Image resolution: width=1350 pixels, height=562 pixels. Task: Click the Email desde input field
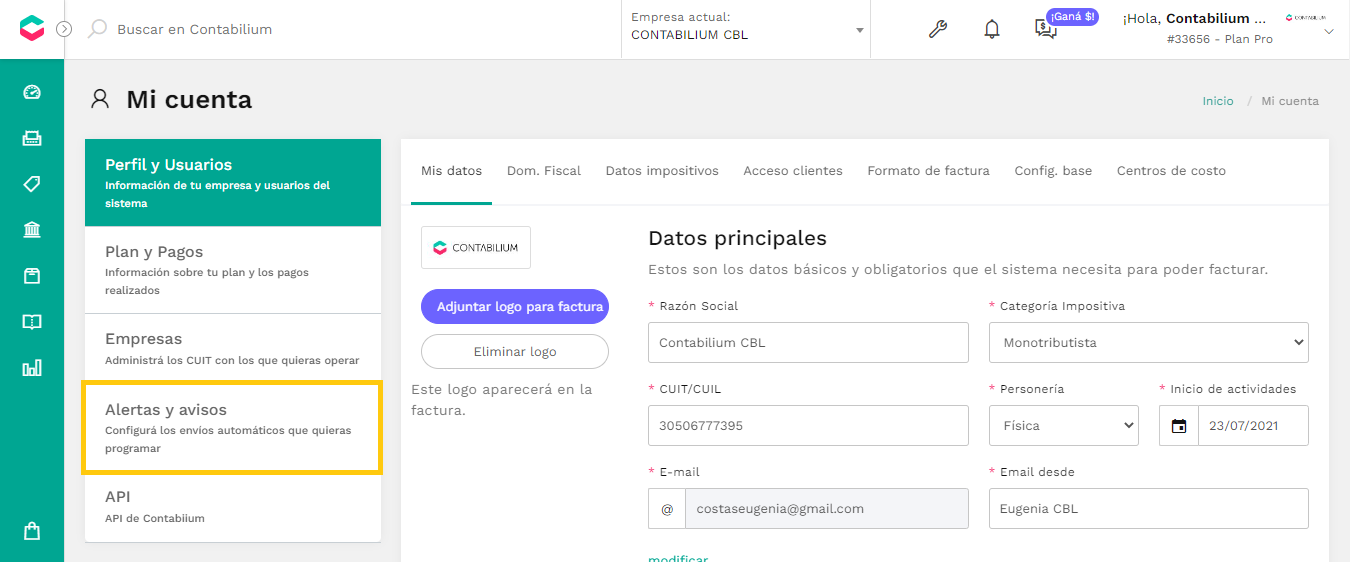pyautogui.click(x=1149, y=508)
